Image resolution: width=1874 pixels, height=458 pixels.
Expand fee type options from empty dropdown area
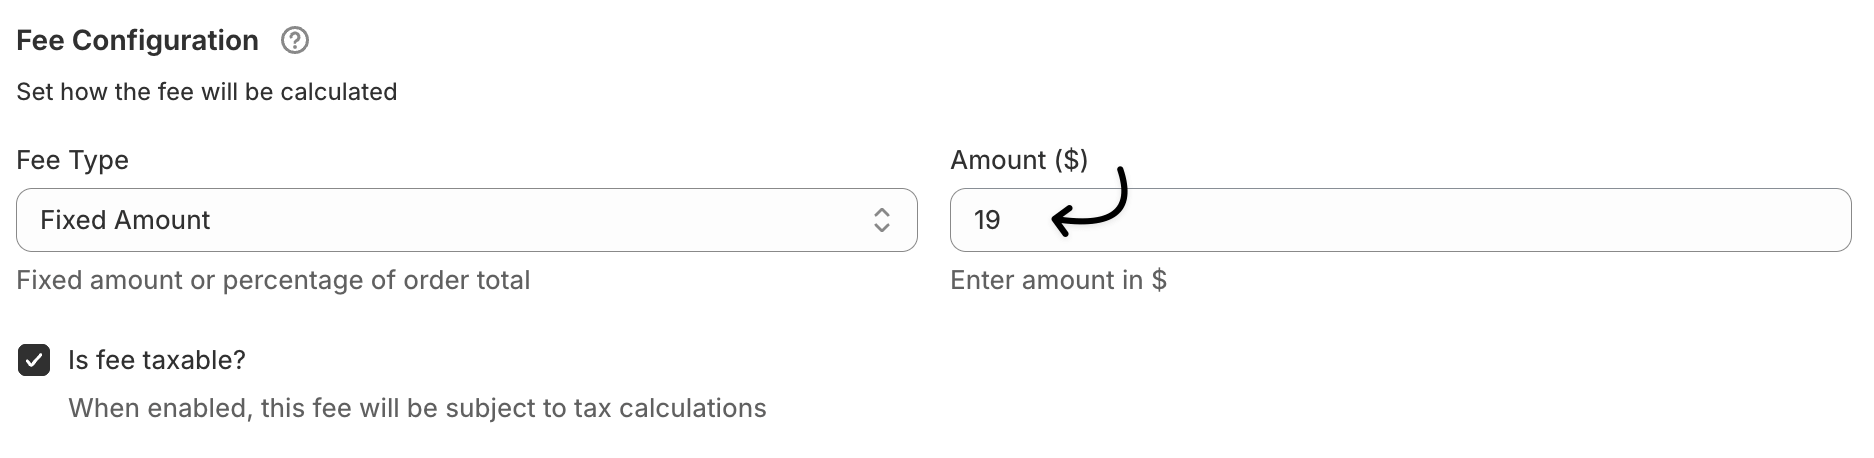pos(540,220)
